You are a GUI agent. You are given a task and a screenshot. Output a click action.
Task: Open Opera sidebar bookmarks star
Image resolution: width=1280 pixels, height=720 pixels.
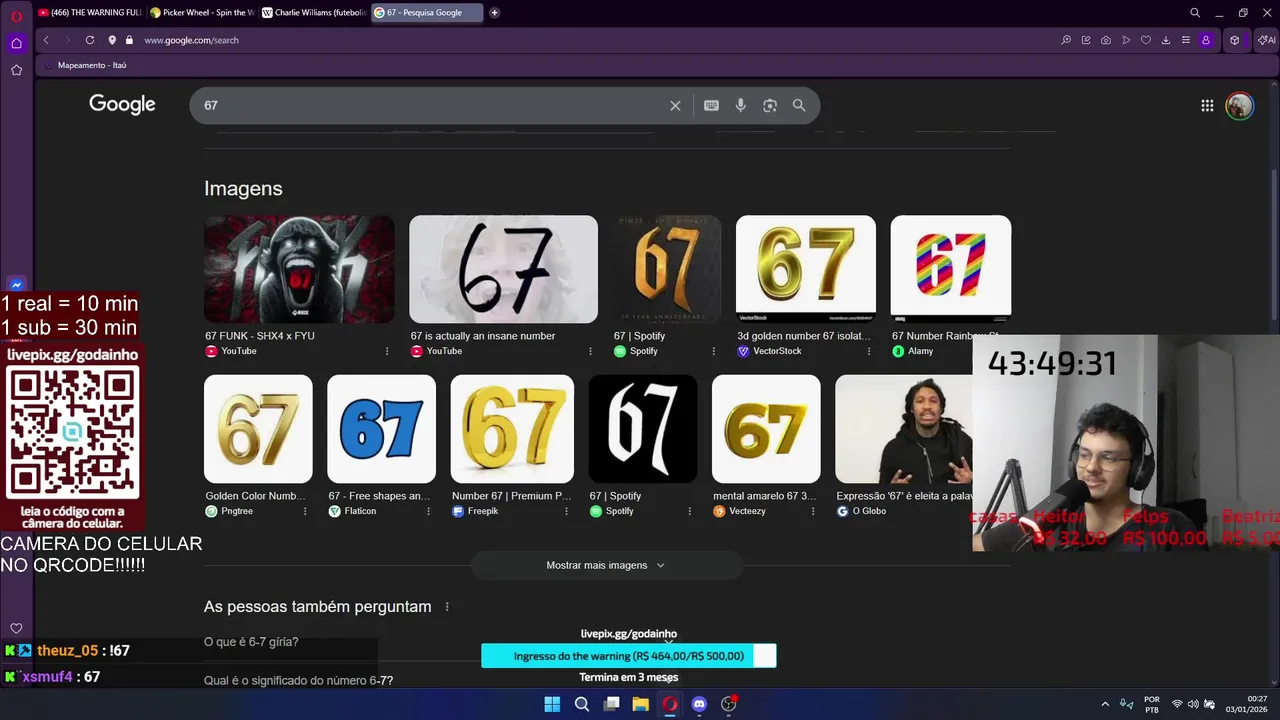tap(16, 70)
